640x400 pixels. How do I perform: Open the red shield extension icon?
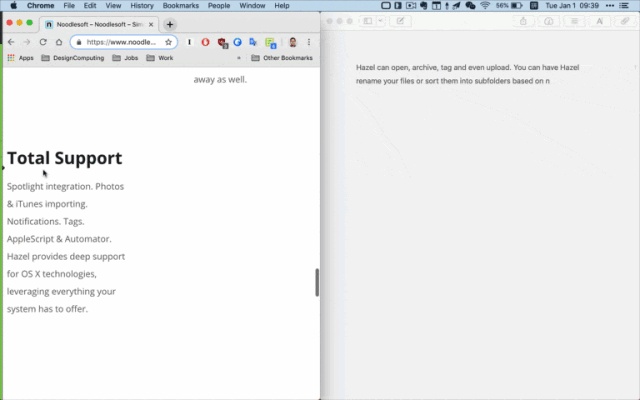click(x=222, y=42)
